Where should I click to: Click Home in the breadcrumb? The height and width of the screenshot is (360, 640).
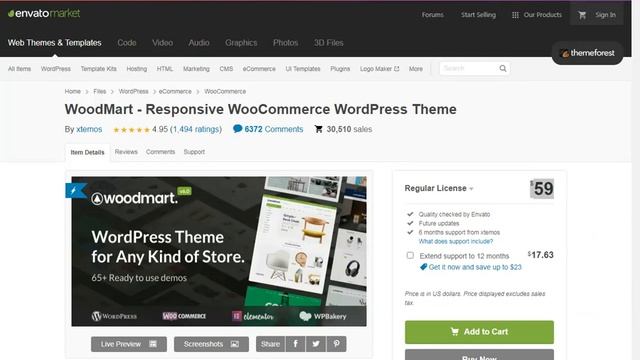coord(73,91)
